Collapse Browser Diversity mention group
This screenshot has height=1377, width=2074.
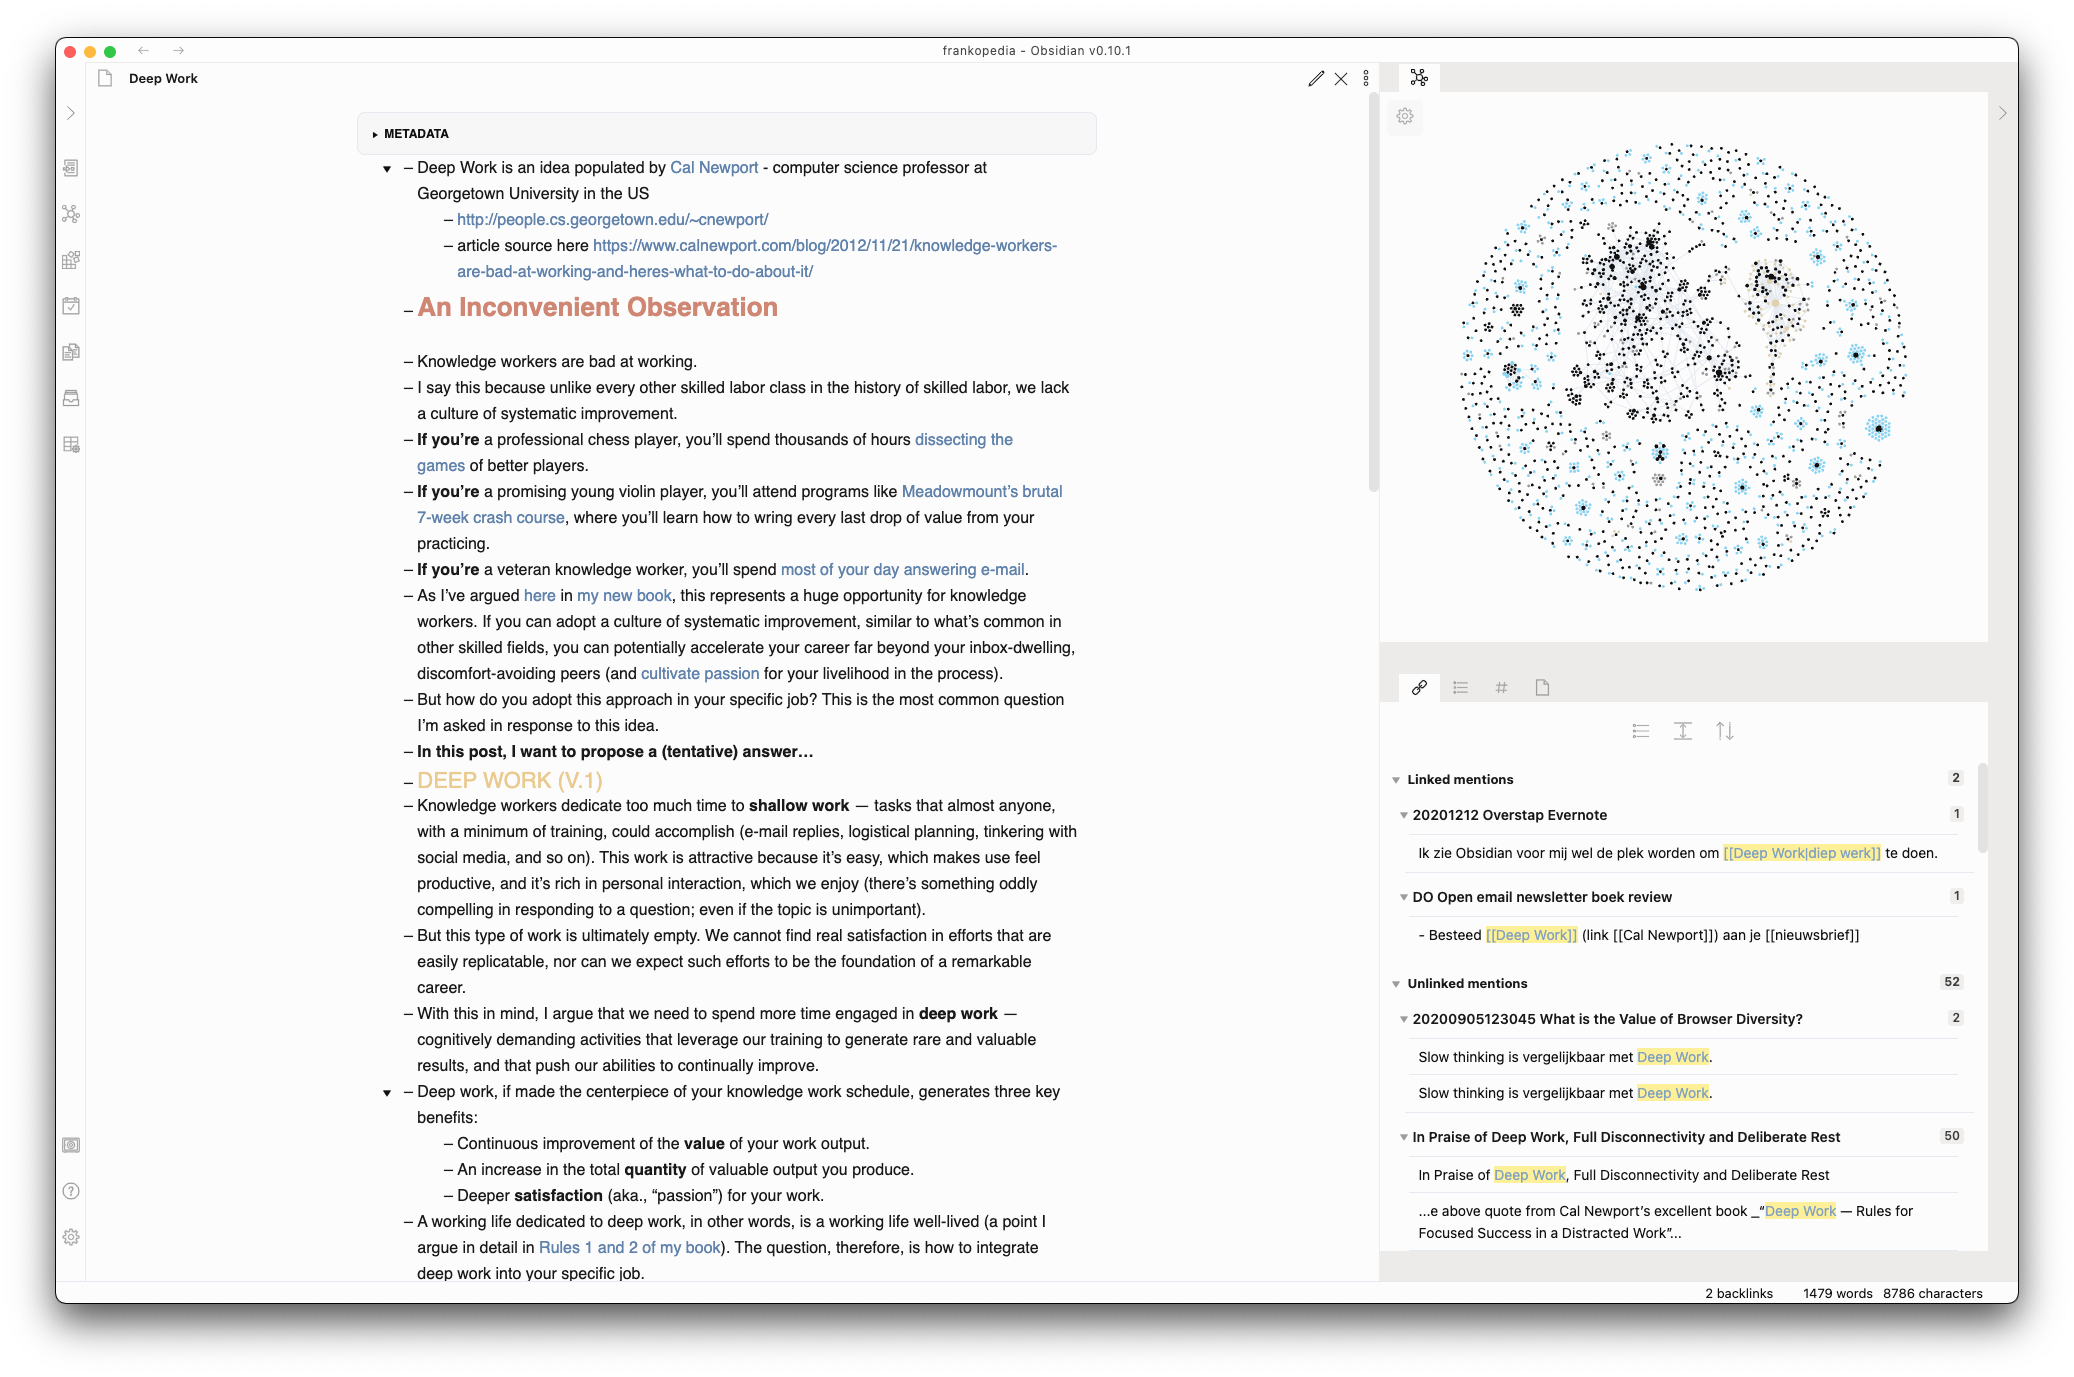(1404, 1020)
